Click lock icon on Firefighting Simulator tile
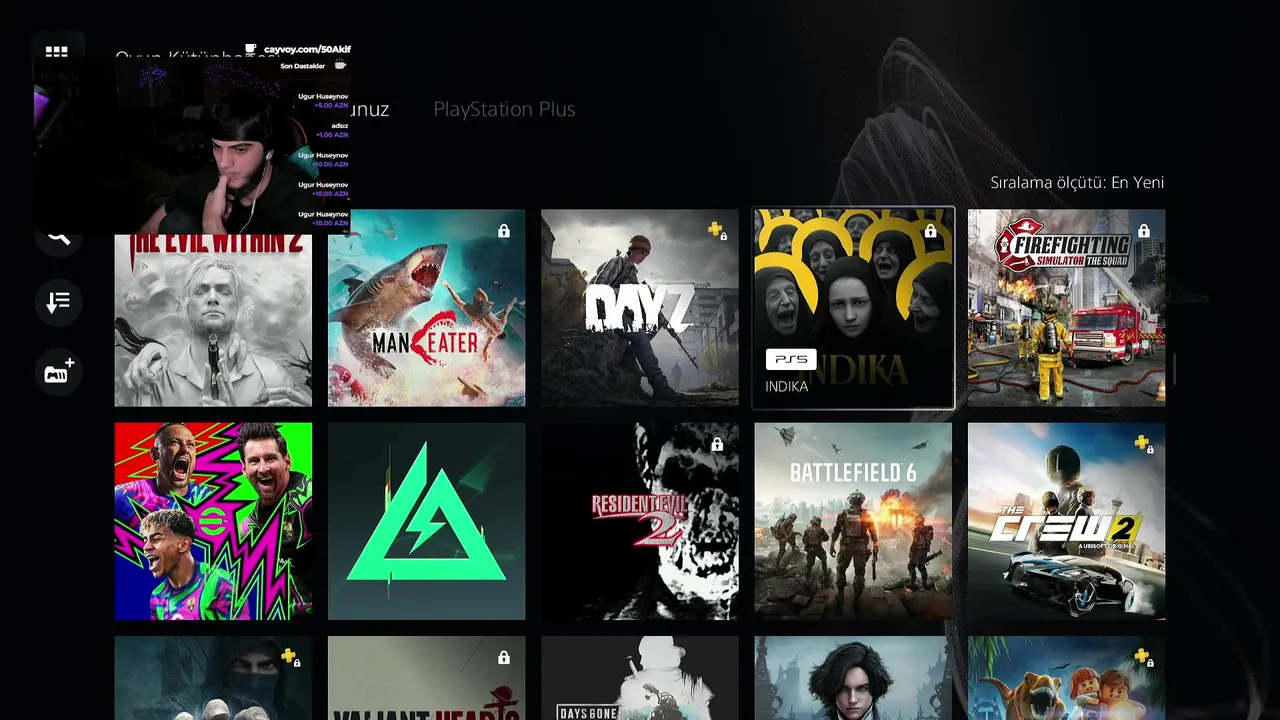This screenshot has width=1280, height=720. click(x=1144, y=231)
